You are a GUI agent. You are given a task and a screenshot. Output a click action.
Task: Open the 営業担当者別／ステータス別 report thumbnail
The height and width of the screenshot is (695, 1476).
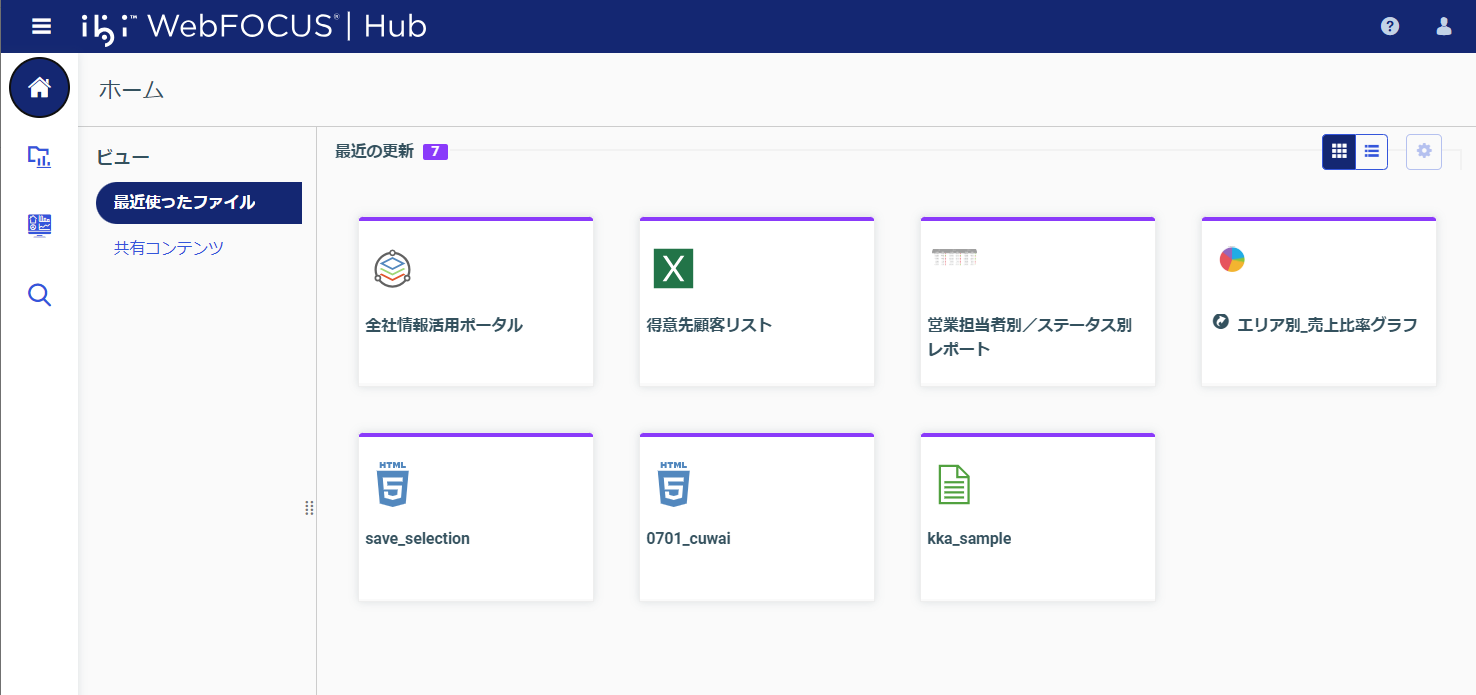[x=1037, y=300]
